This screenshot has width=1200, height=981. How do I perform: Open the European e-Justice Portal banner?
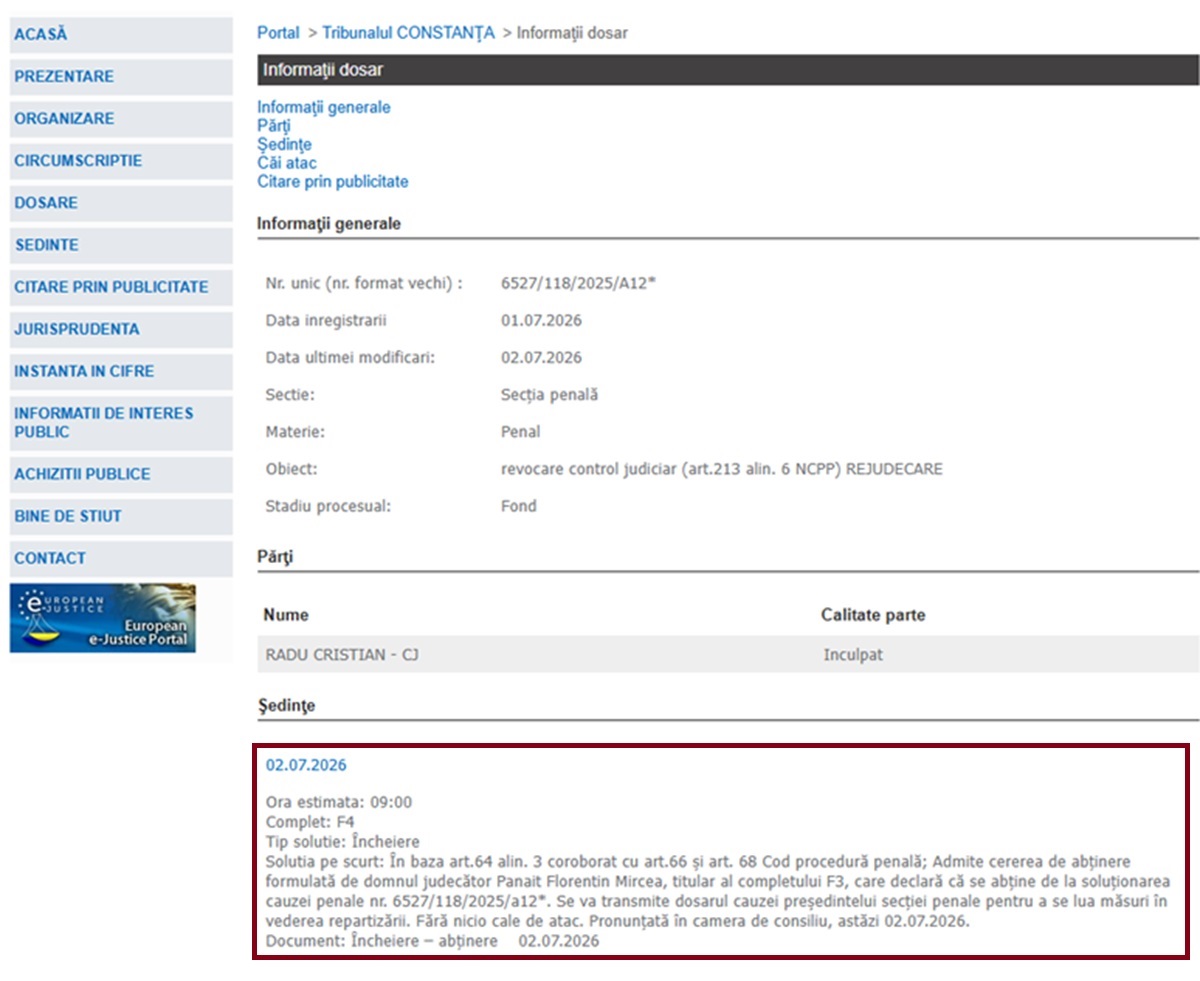(x=103, y=618)
